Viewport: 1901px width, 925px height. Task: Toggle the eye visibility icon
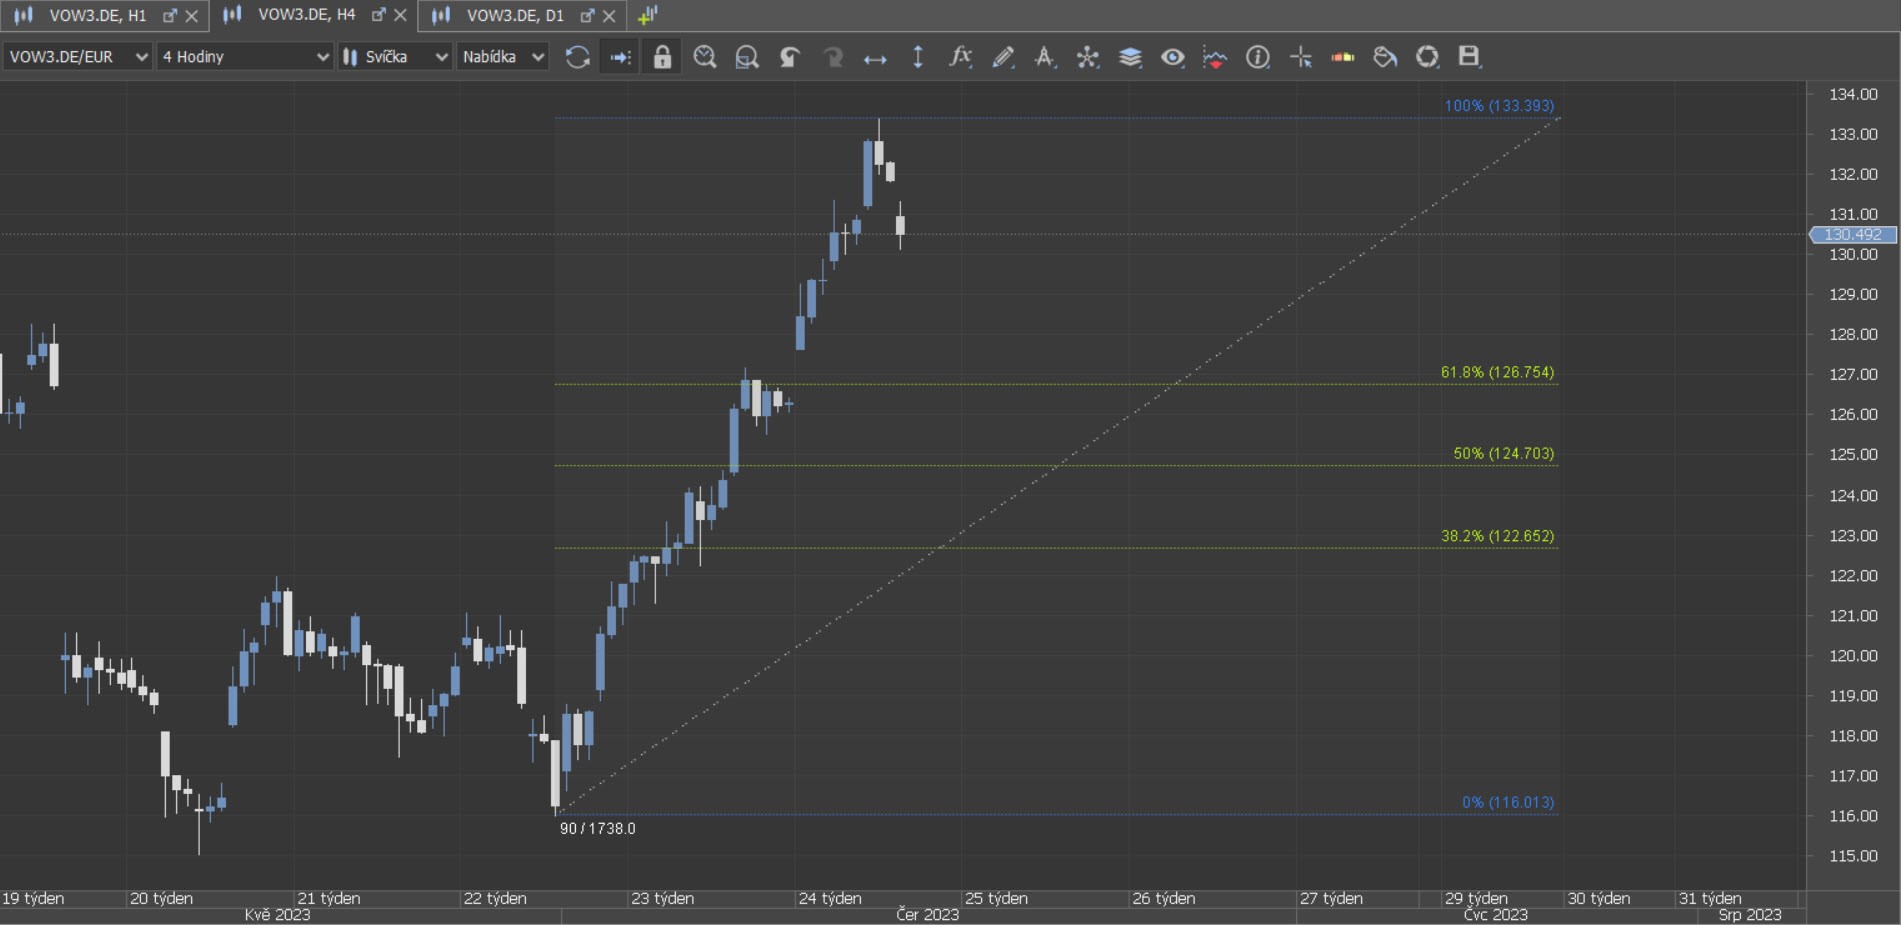[1173, 57]
